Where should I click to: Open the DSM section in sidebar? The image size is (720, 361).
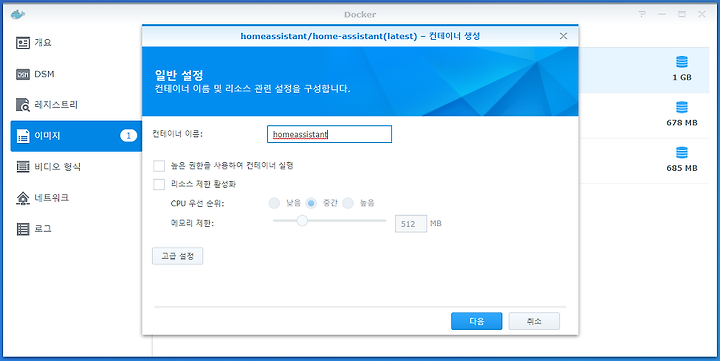pos(76,74)
